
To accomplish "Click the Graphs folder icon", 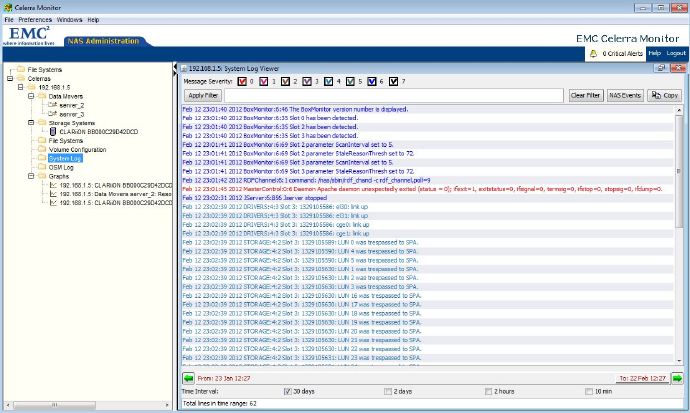I will [x=42, y=176].
